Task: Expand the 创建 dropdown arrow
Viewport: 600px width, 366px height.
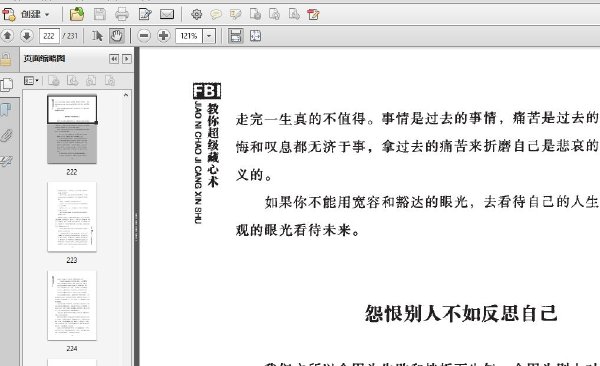Action: click(47, 15)
